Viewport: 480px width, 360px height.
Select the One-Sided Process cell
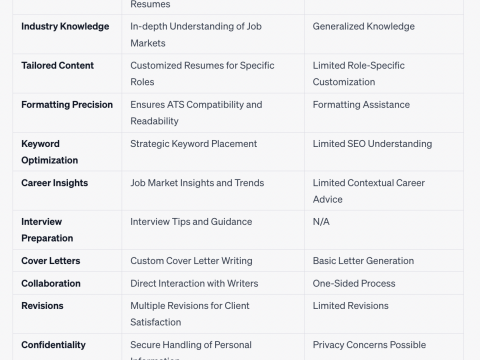point(354,283)
